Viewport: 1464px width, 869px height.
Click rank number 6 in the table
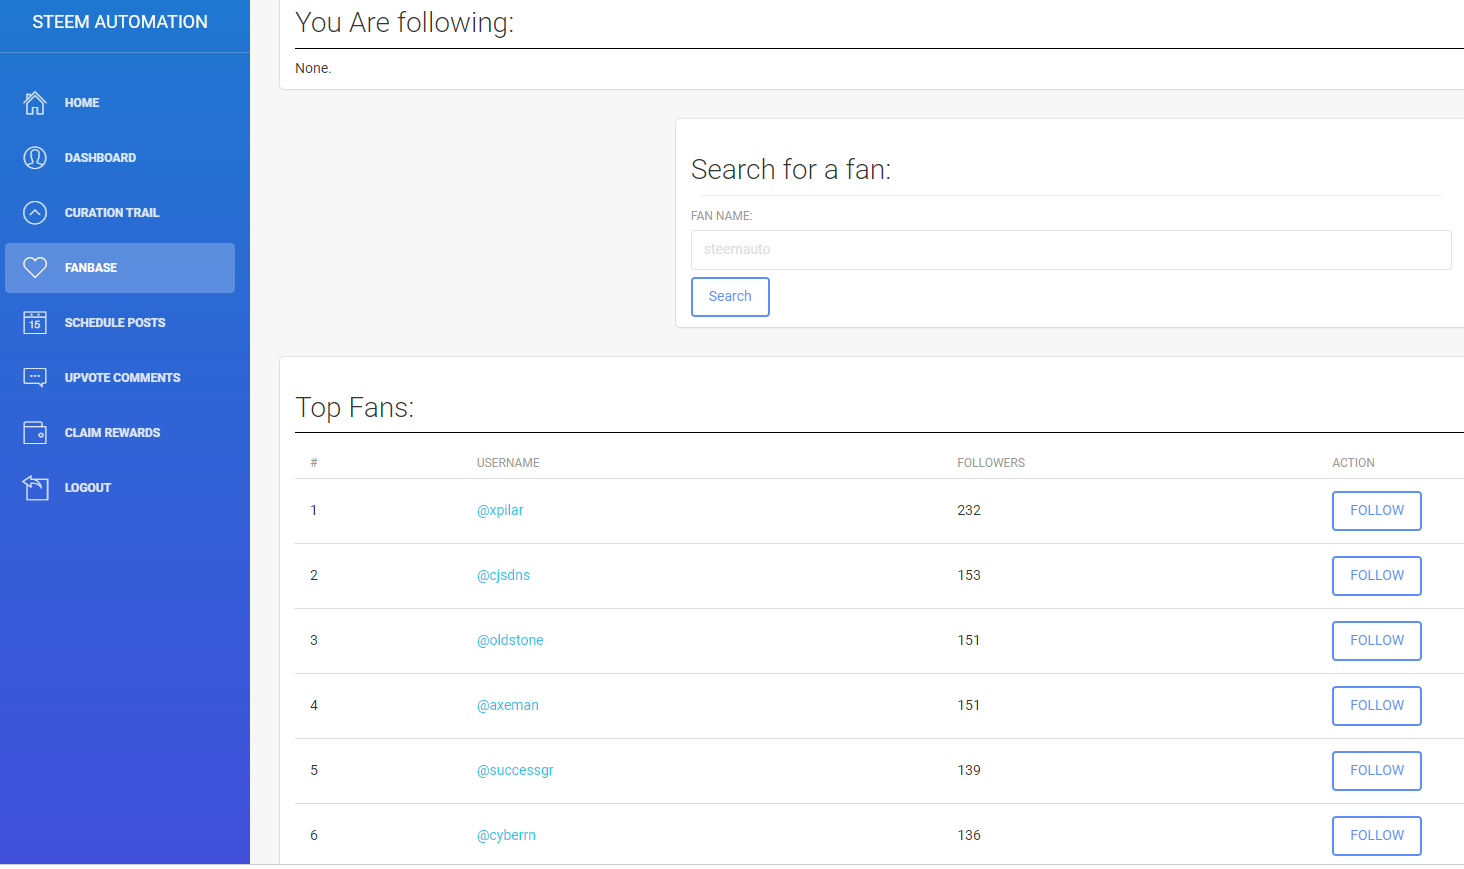[x=314, y=836]
